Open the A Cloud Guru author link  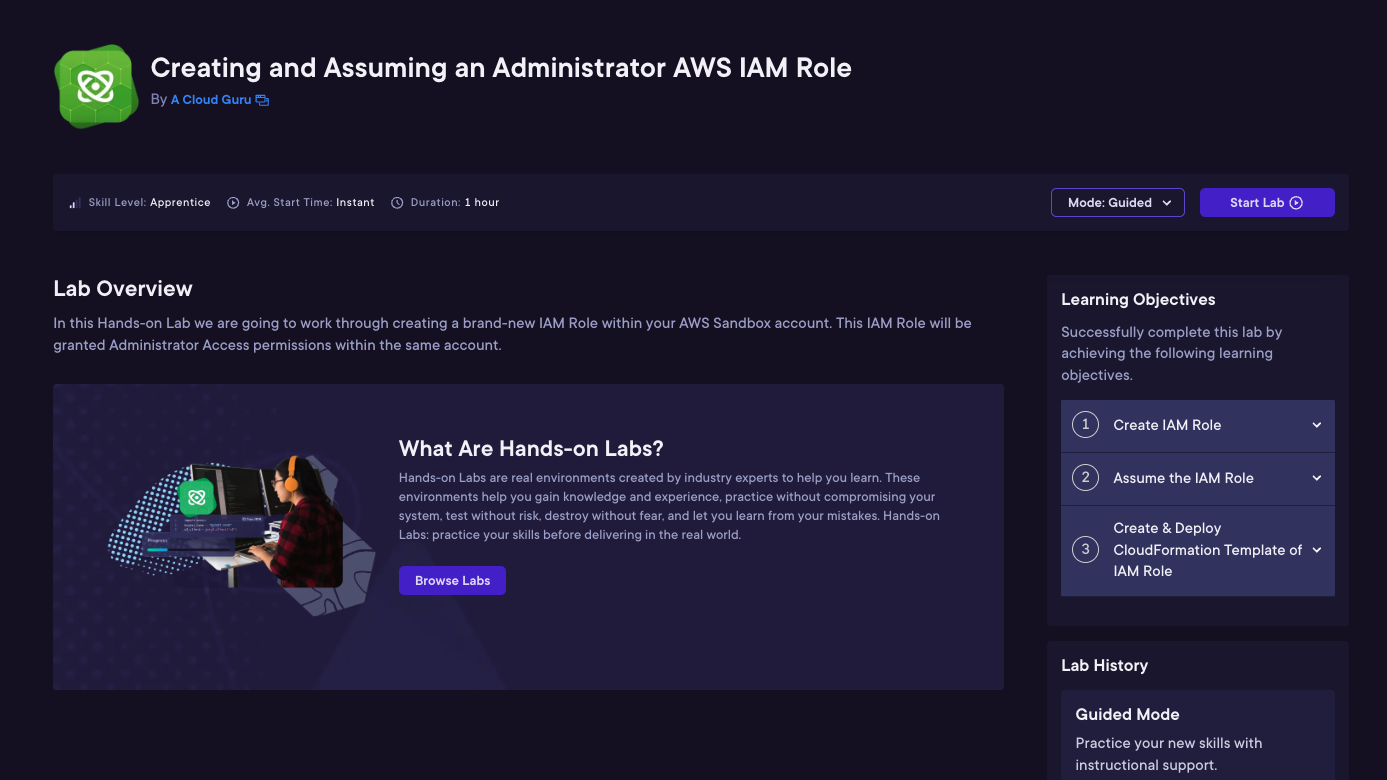(x=211, y=100)
